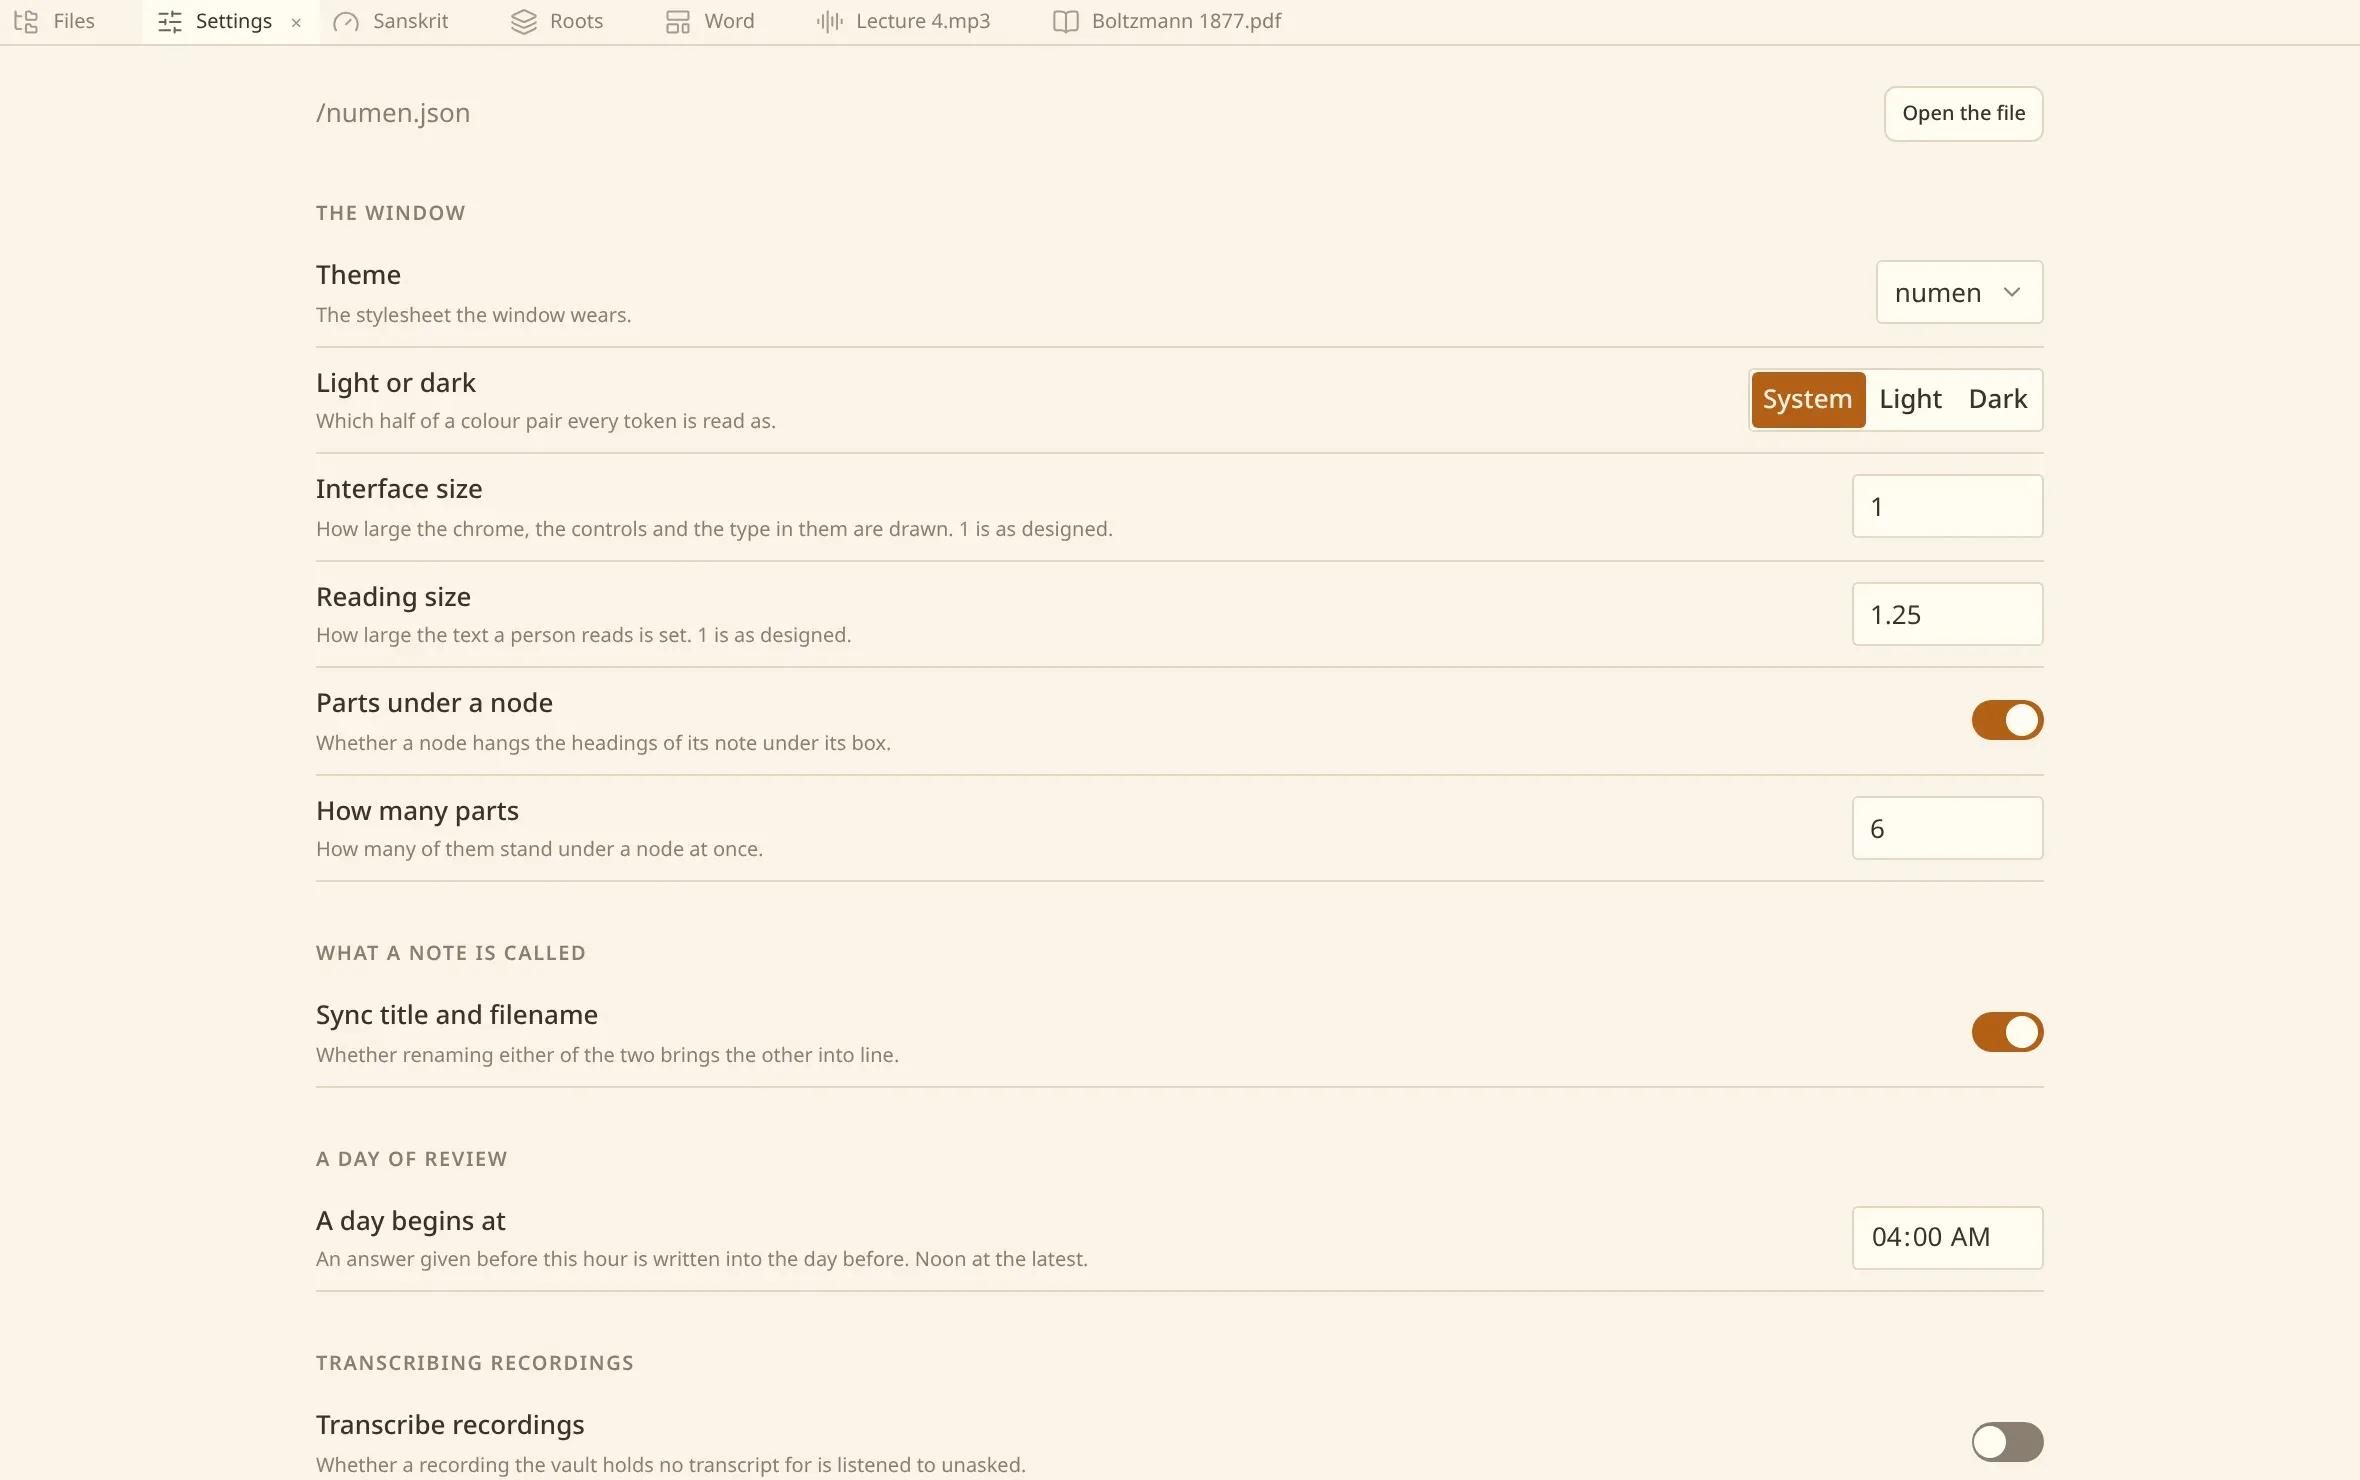Click the TRANSCRIBING RECORDINGS heading
The image size is (2360, 1480).
coord(475,1363)
